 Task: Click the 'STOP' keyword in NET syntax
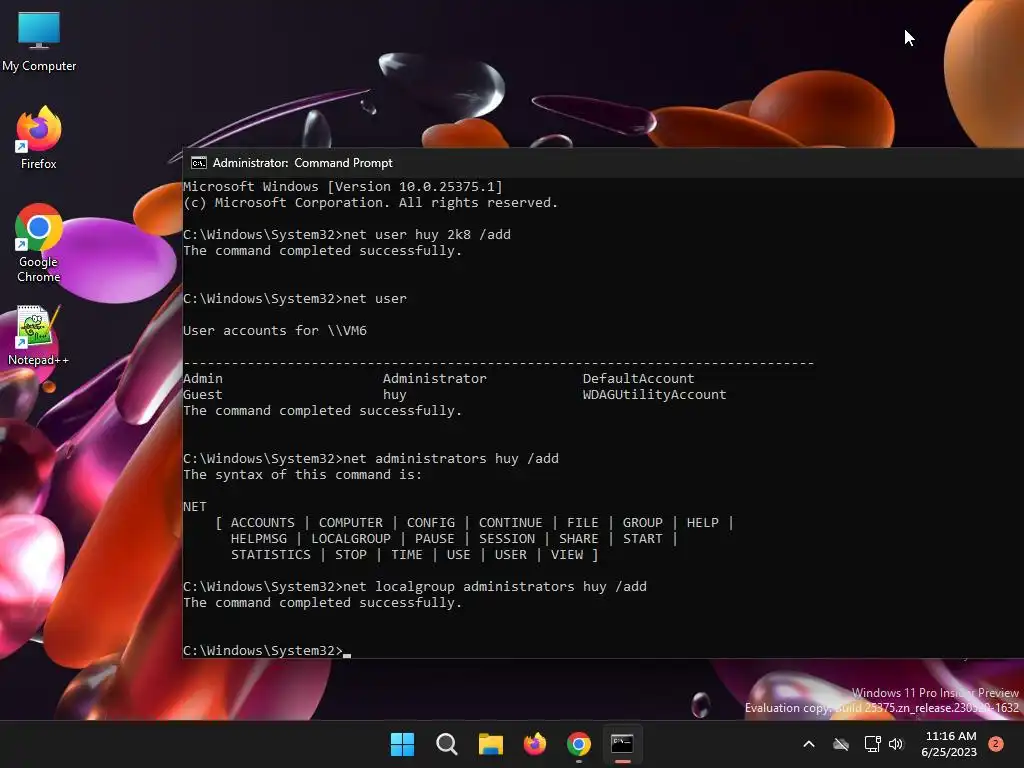tap(351, 554)
